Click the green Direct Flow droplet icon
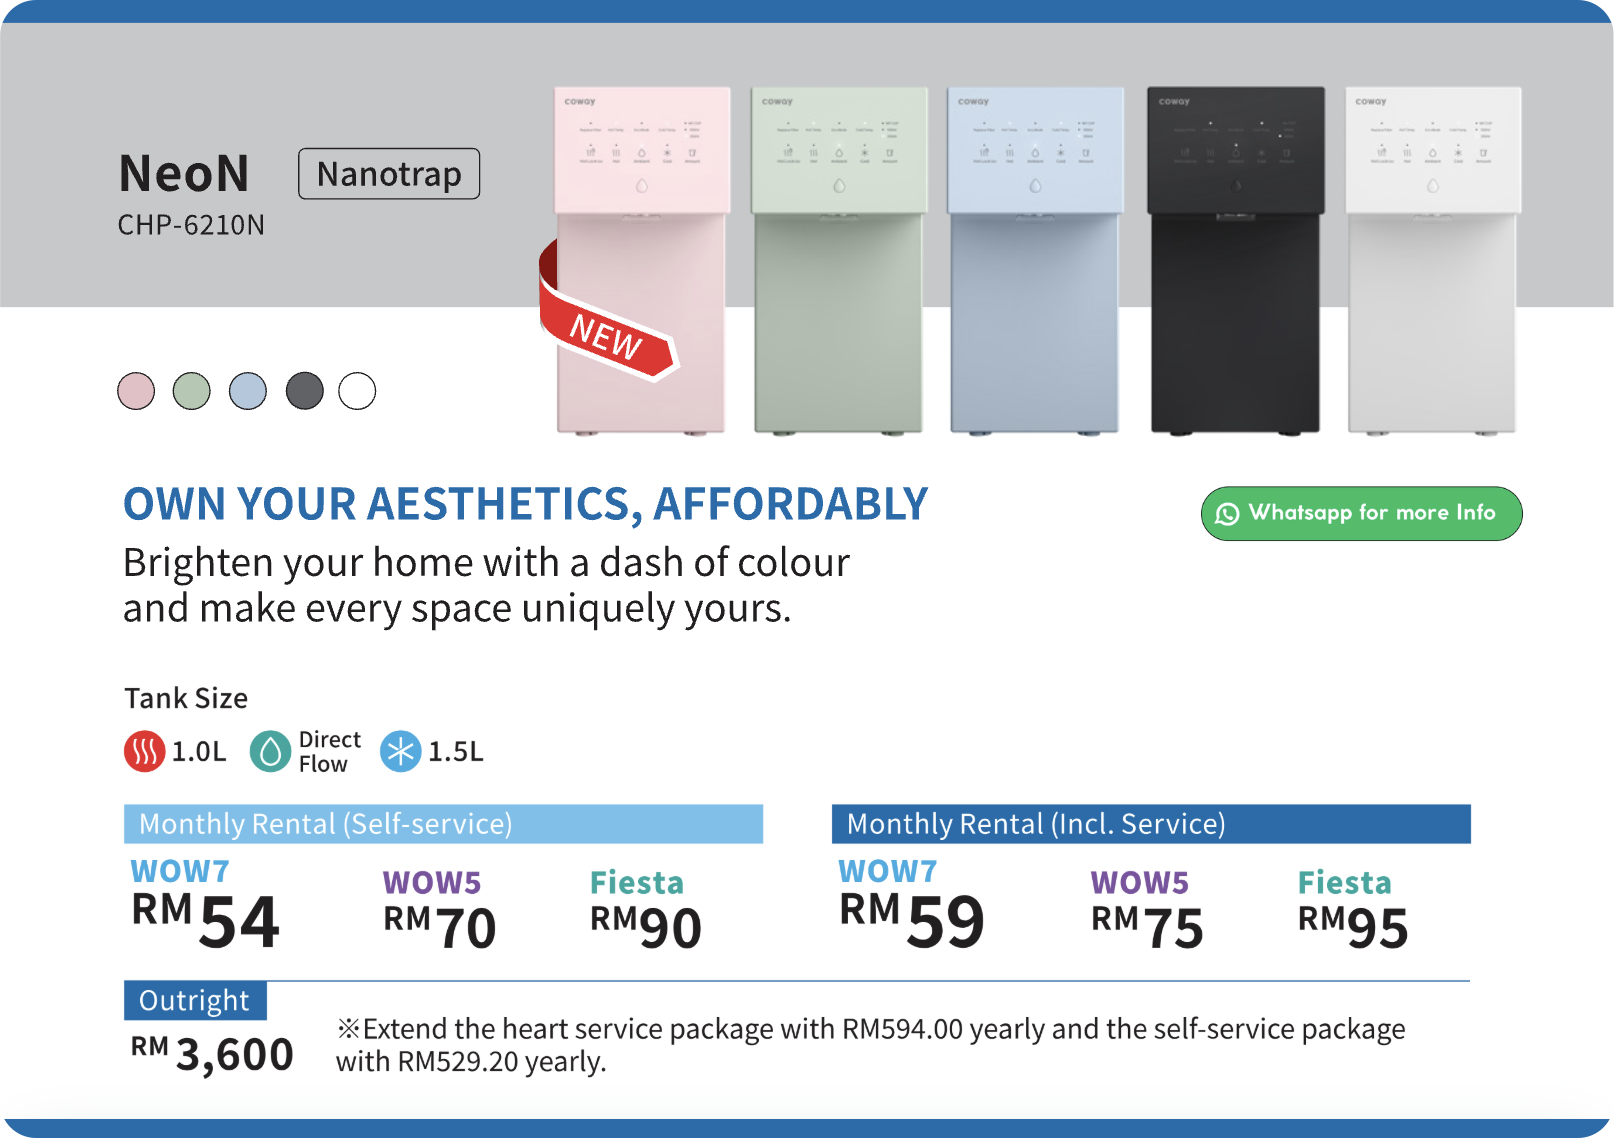 coord(270,751)
